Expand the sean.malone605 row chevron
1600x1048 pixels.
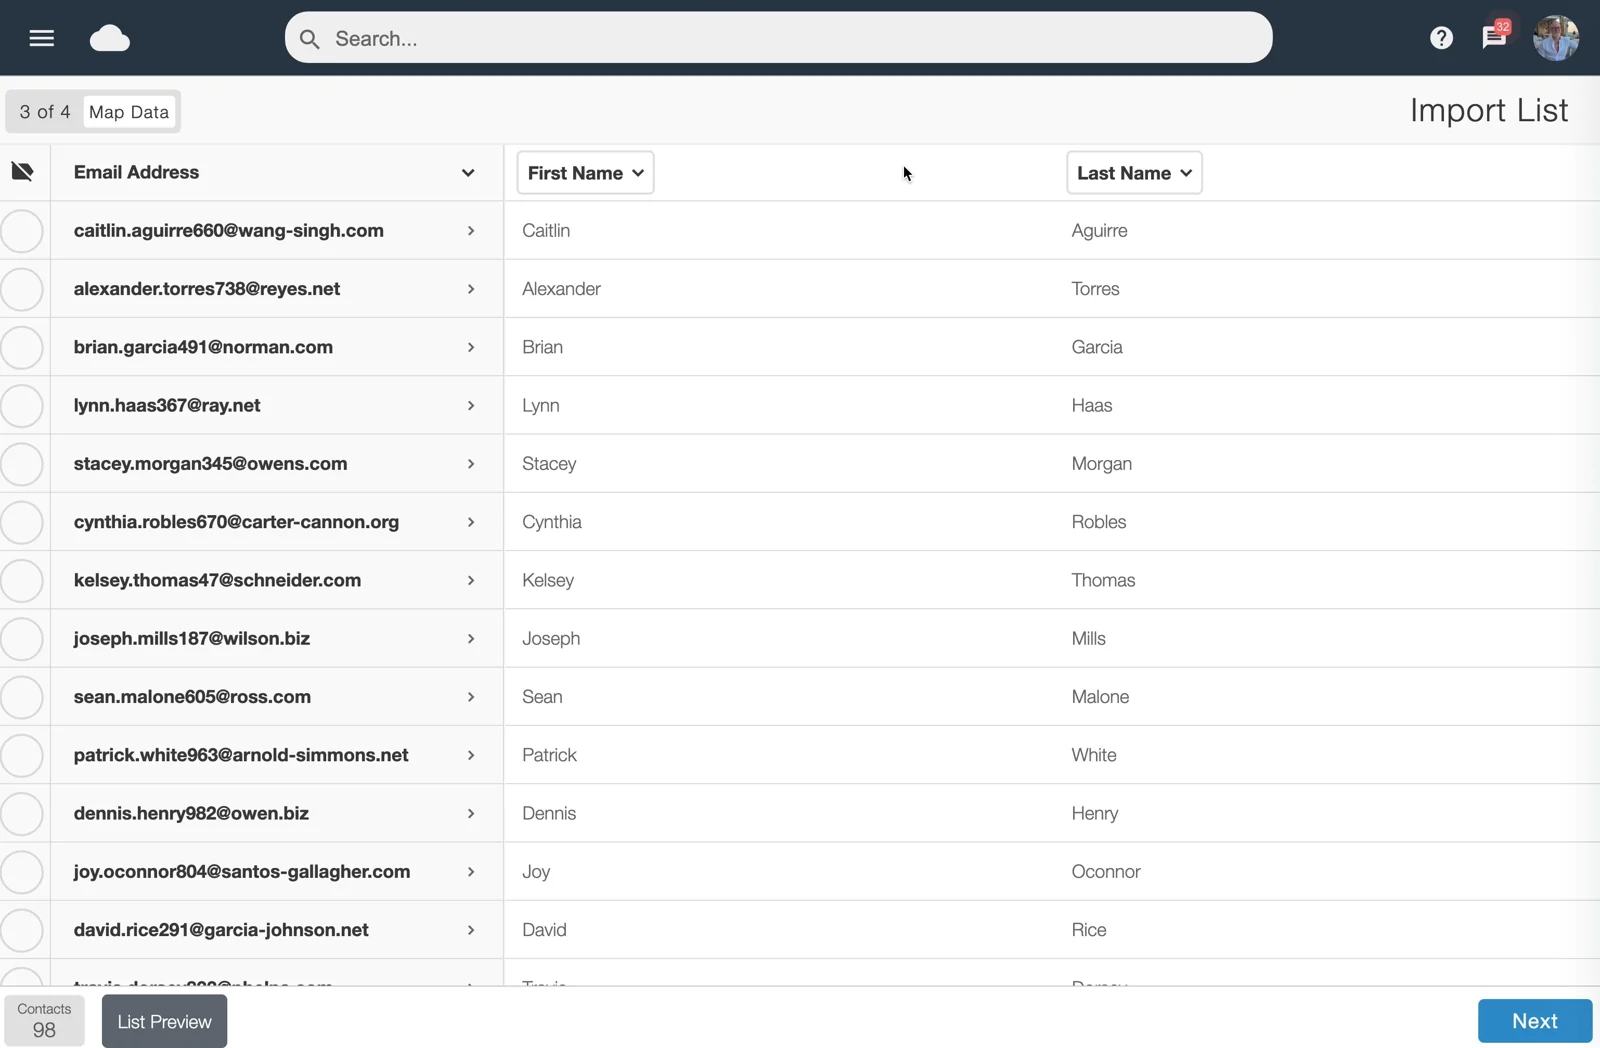coord(471,697)
